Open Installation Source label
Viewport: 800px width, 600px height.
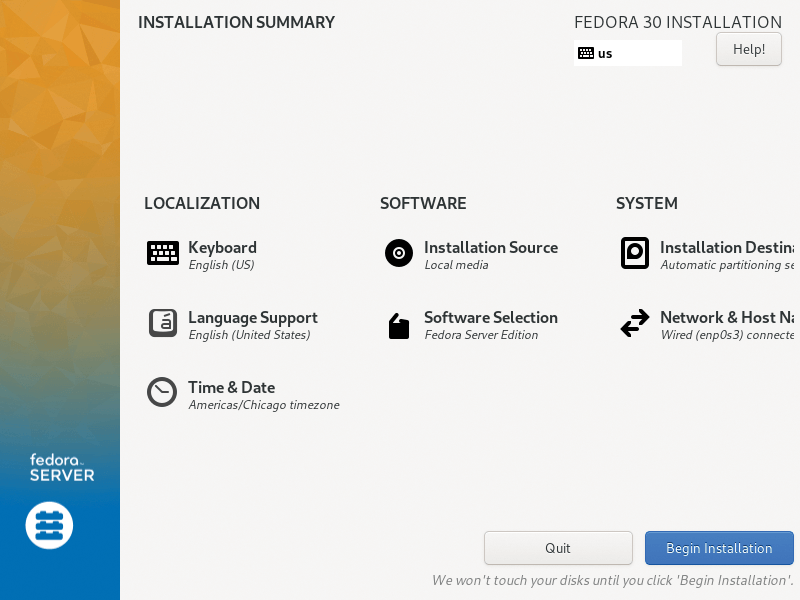491,247
